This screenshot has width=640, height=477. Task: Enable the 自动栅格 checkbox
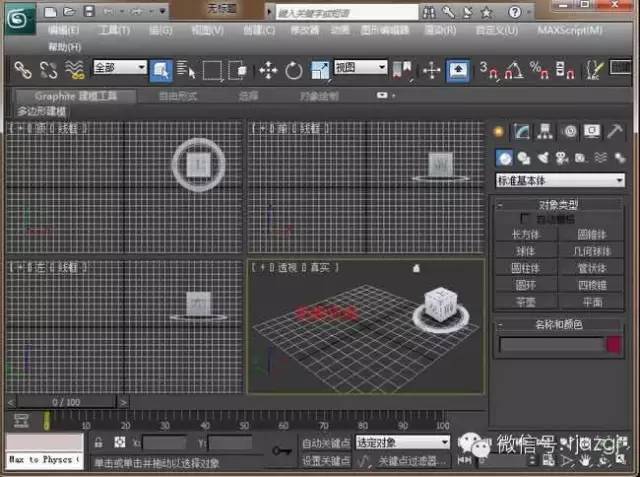(x=526, y=218)
